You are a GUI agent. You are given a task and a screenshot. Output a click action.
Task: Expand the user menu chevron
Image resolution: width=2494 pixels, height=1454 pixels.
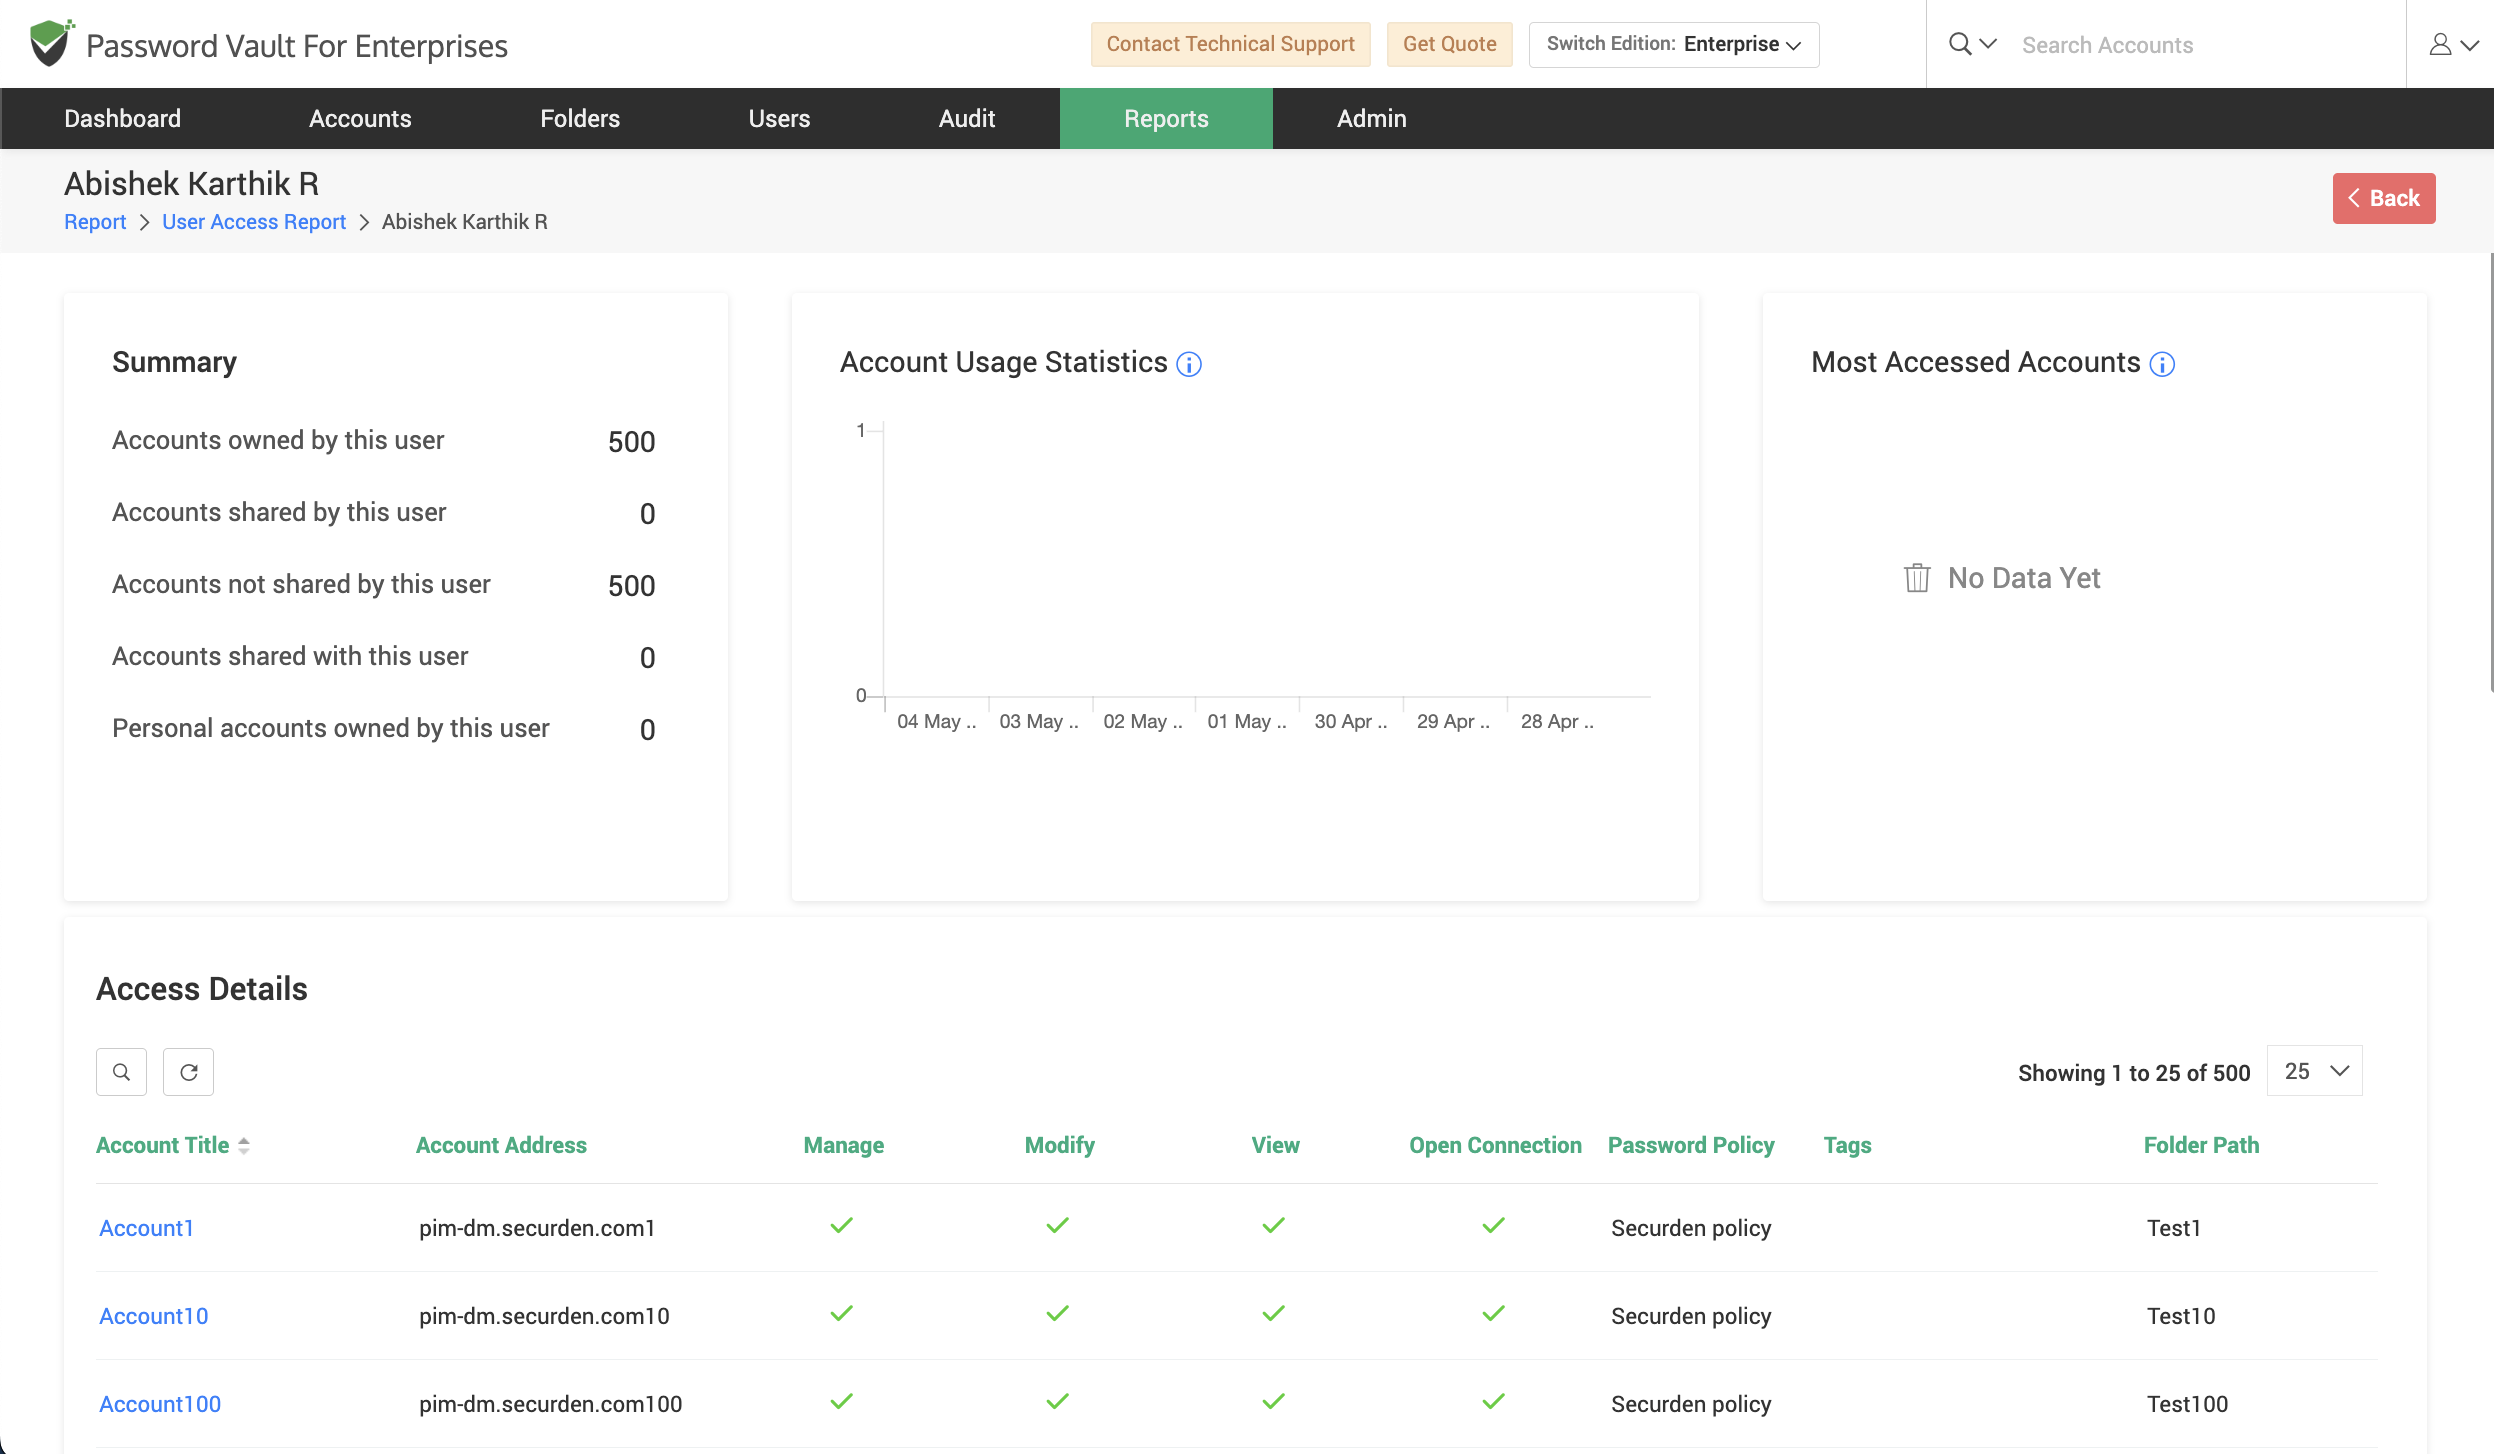pyautogui.click(x=2470, y=45)
